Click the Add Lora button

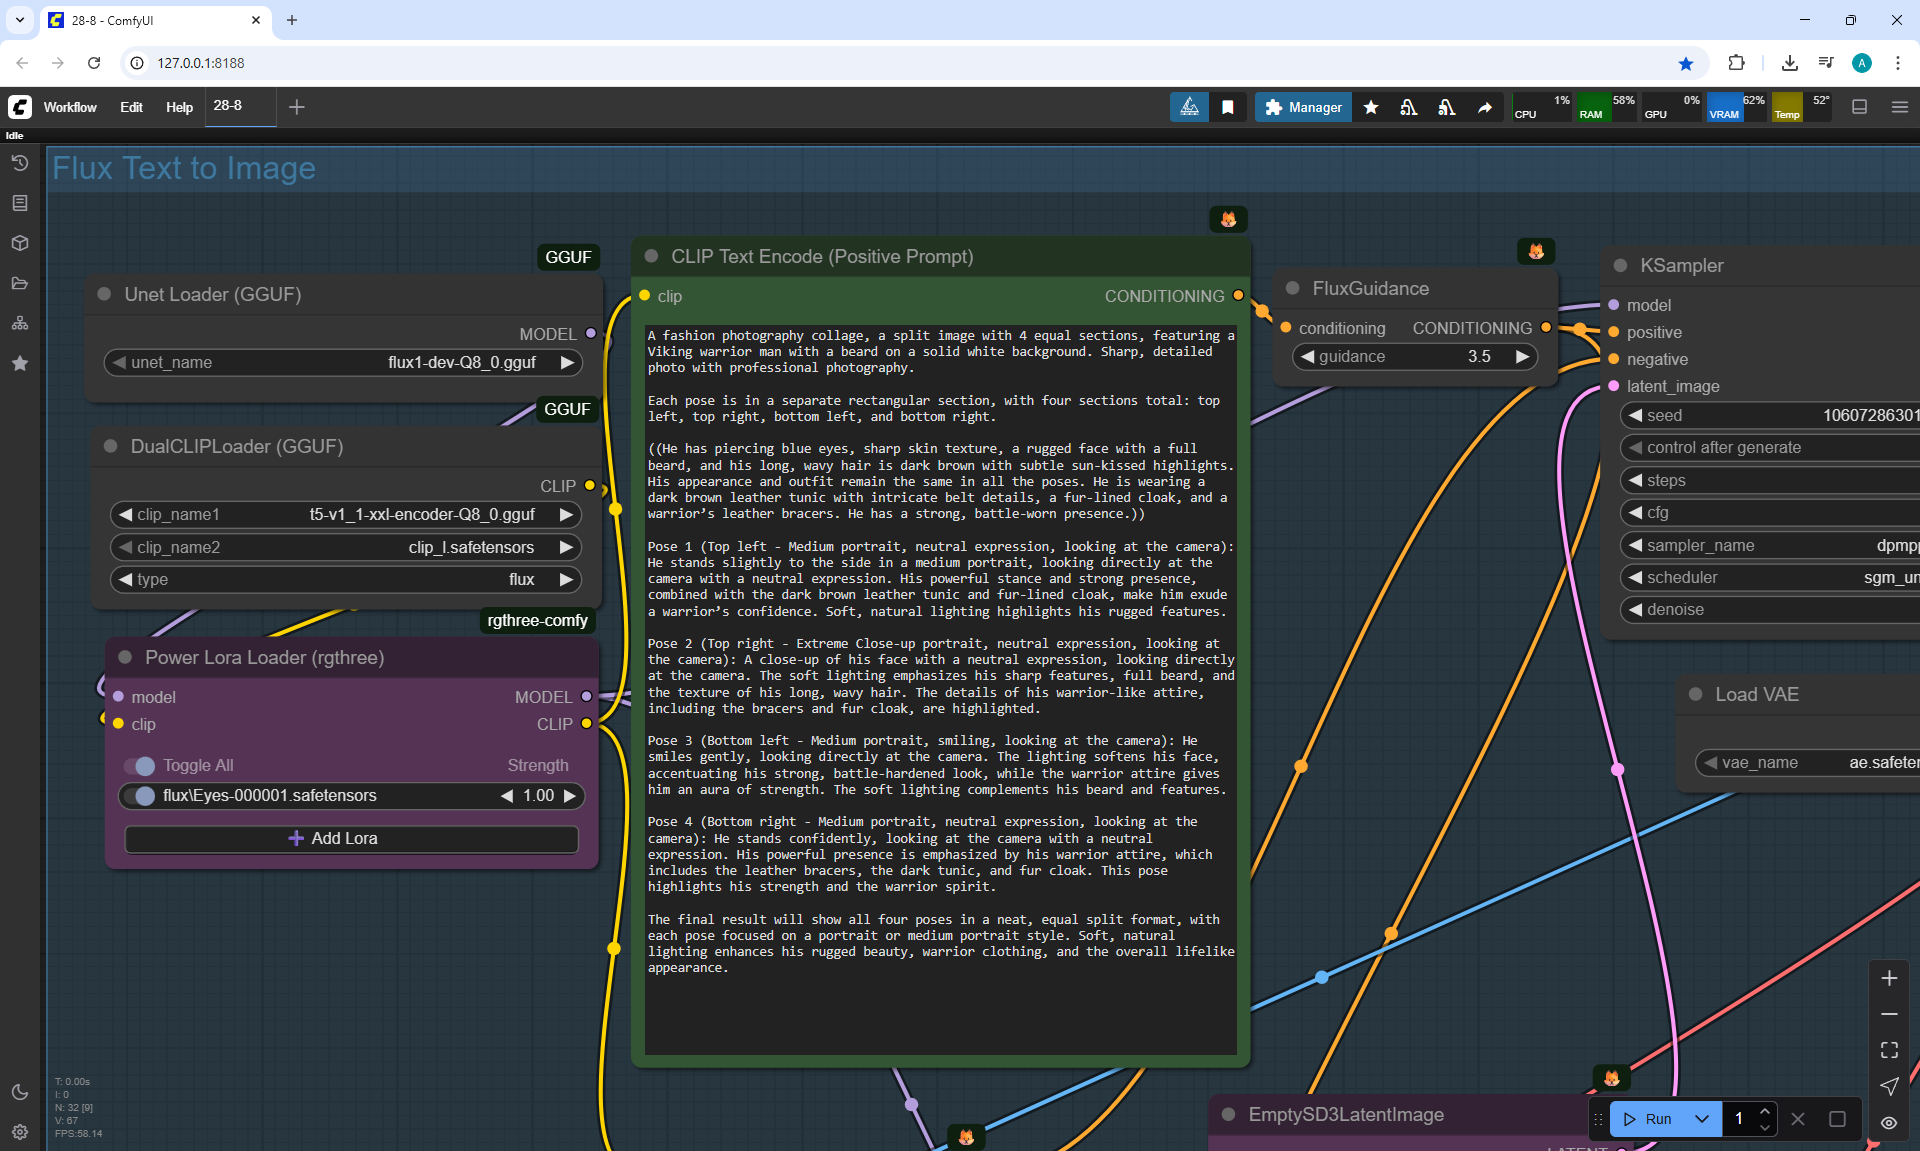351,839
